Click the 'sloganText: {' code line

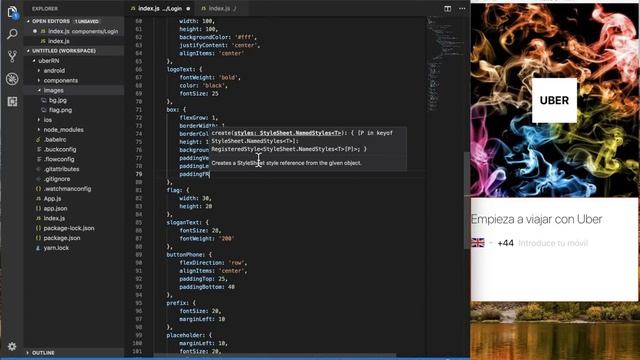pyautogui.click(x=187, y=222)
